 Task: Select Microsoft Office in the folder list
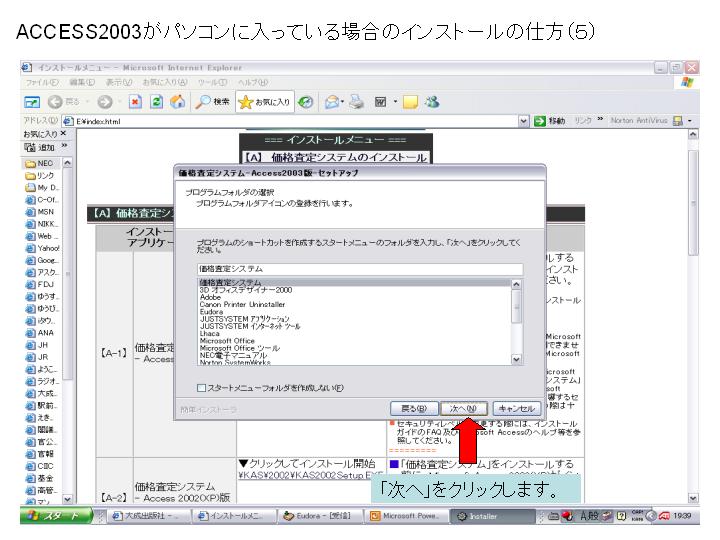(x=227, y=341)
